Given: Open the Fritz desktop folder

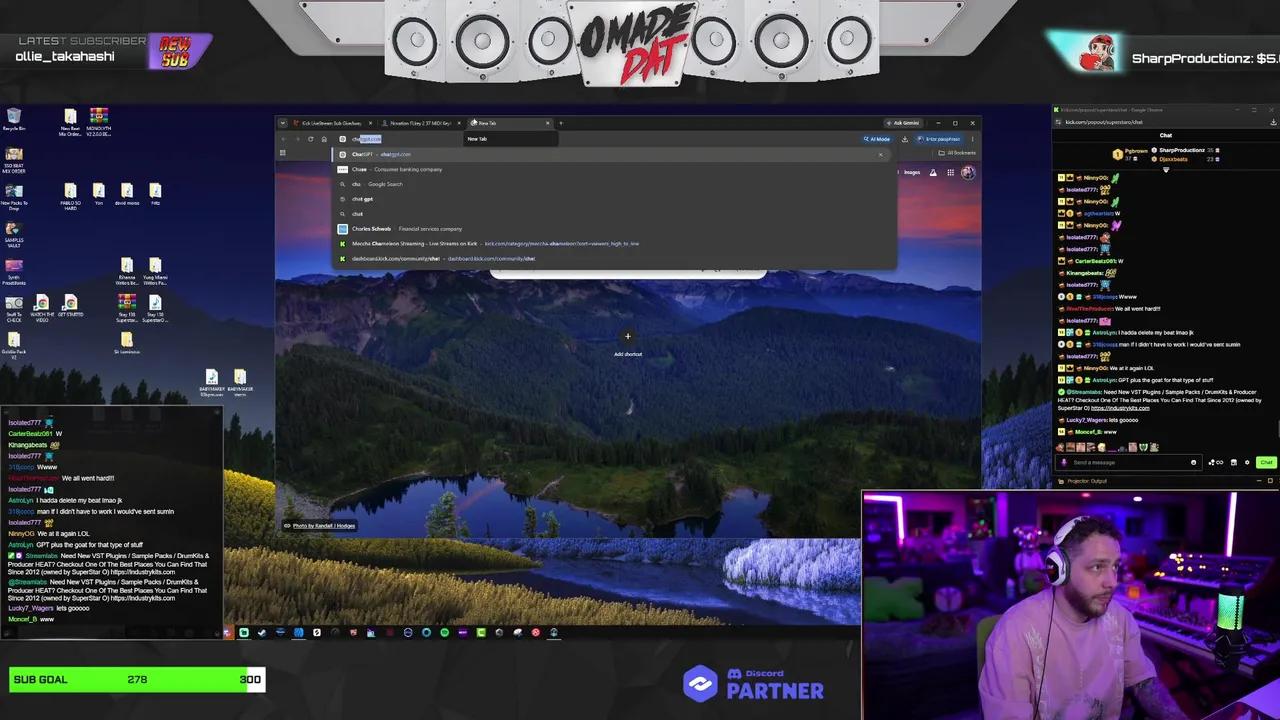Looking at the screenshot, I should pyautogui.click(x=155, y=194).
